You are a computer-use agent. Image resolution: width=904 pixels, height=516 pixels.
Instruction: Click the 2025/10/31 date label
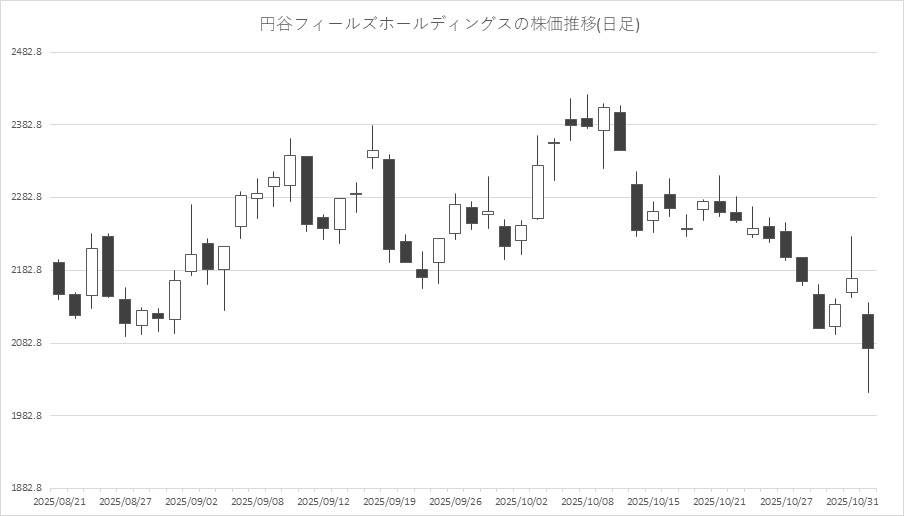[x=850, y=501]
